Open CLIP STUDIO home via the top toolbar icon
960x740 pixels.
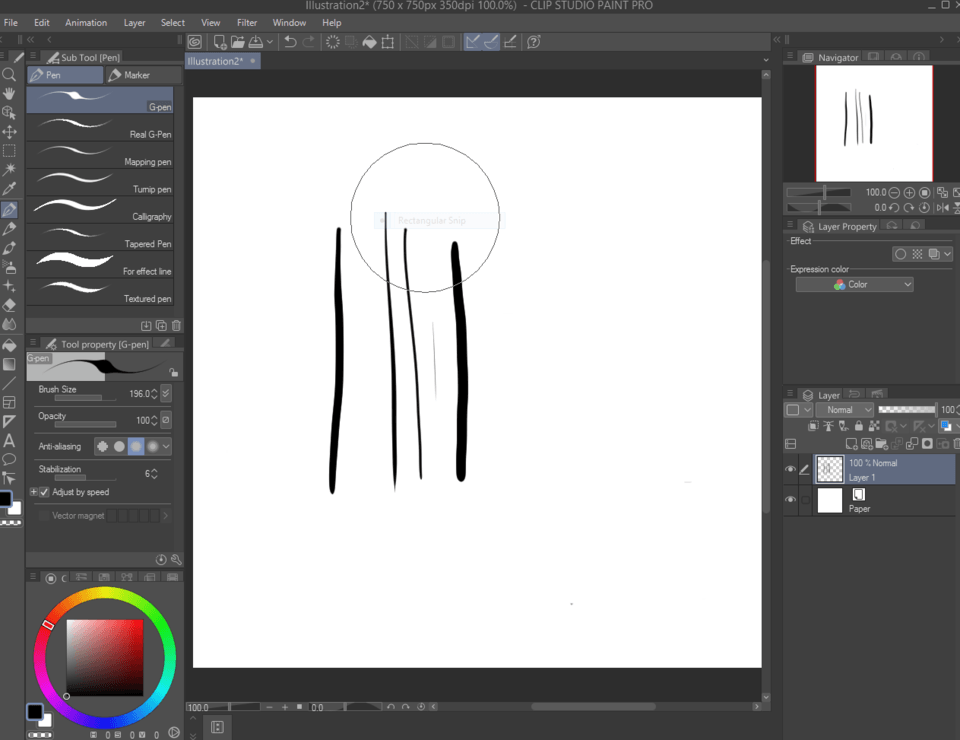[194, 41]
